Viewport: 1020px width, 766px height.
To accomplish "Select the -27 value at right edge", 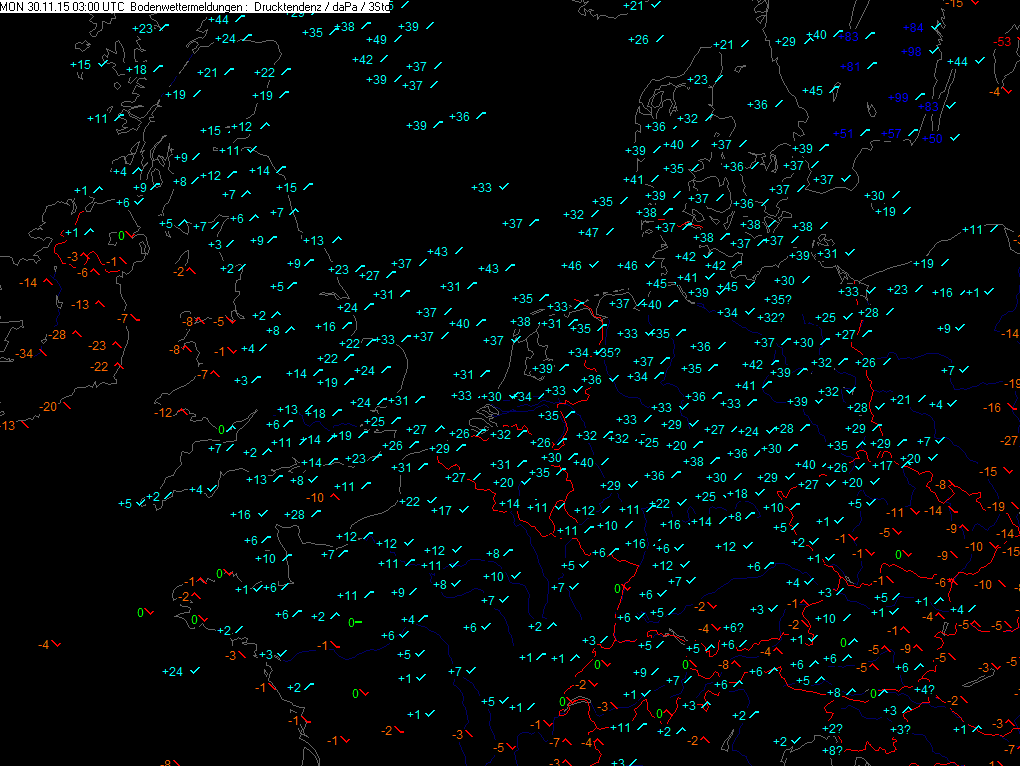I will click(x=1009, y=441).
